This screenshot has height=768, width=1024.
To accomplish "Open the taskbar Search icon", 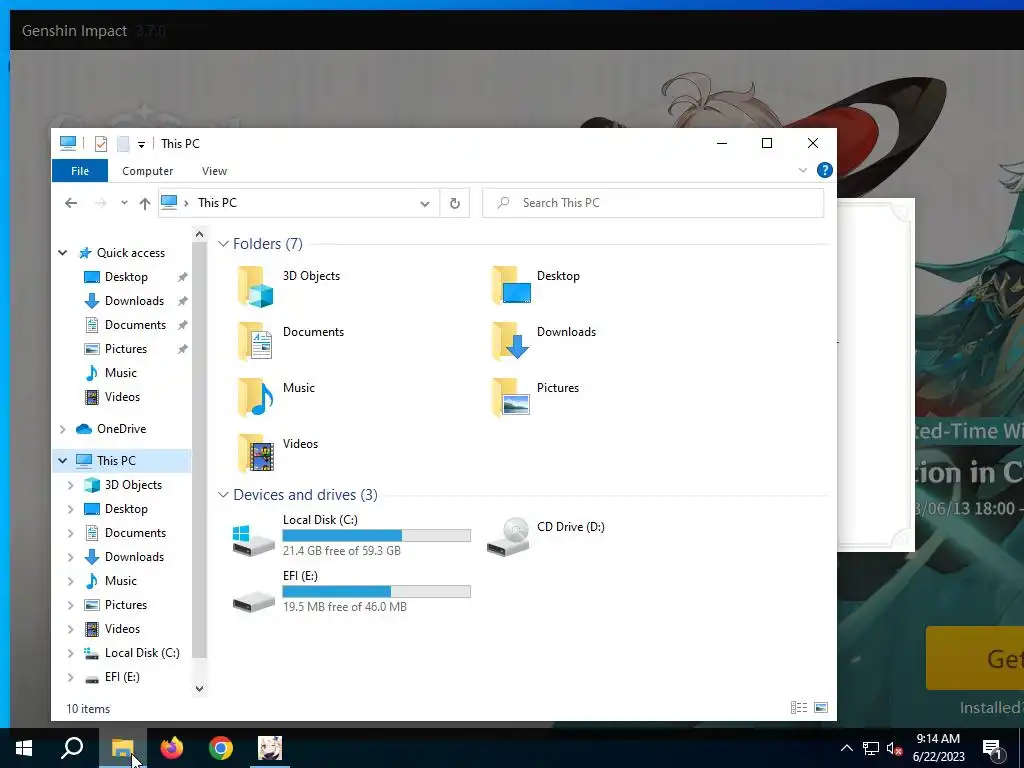I will pos(72,748).
